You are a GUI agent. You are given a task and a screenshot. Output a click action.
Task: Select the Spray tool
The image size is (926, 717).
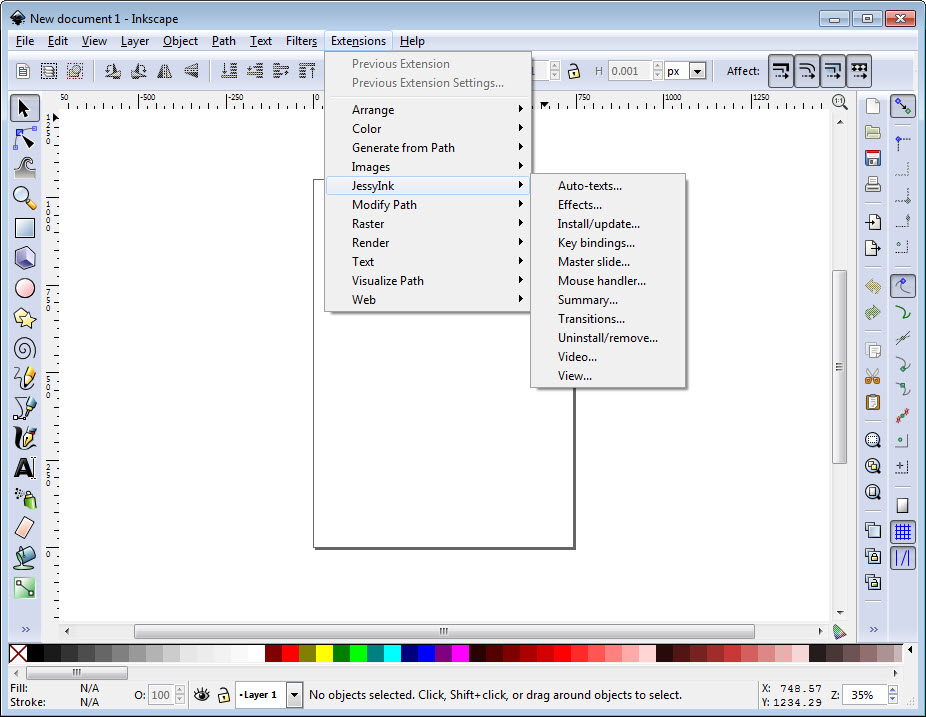point(24,498)
